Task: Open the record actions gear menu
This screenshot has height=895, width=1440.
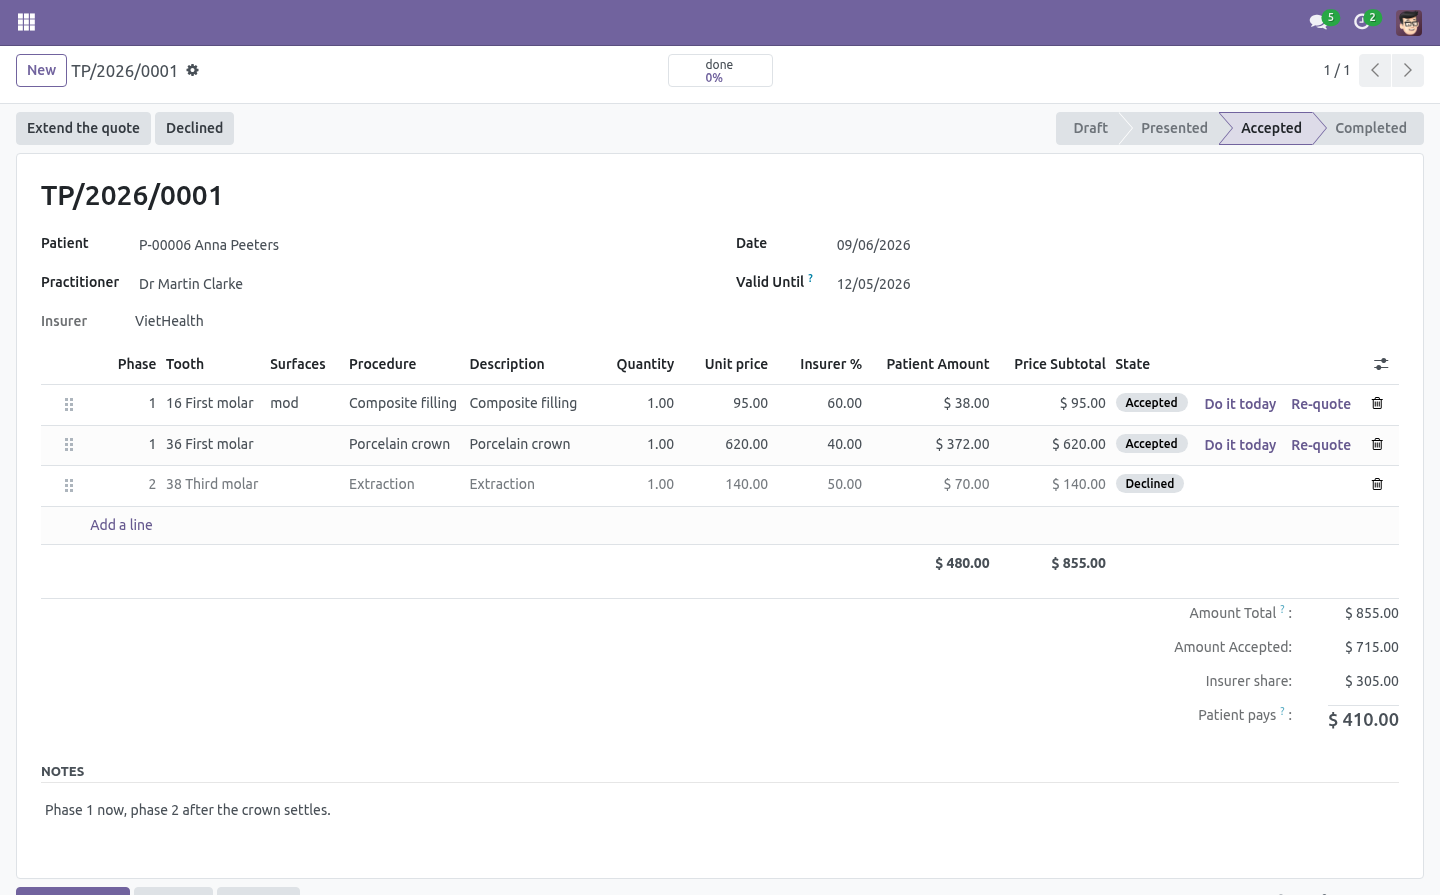Action: tap(193, 71)
